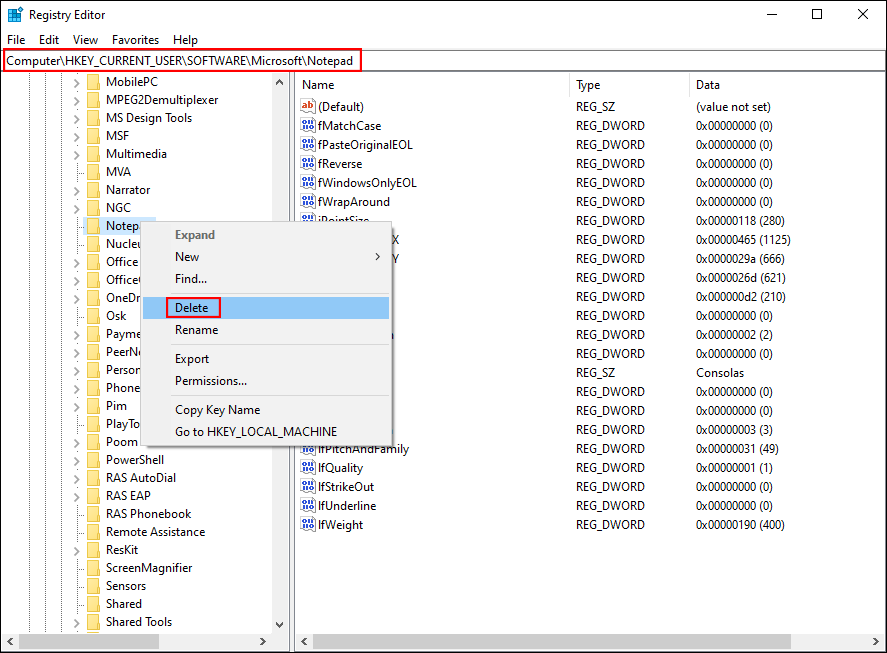Click the MobilePC folder icon
The image size is (887, 653).
(93, 82)
